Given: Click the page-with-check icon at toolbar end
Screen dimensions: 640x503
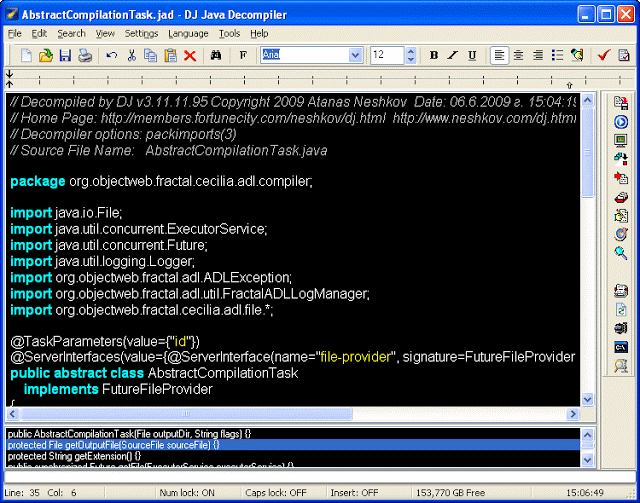Looking at the screenshot, I should [x=624, y=55].
